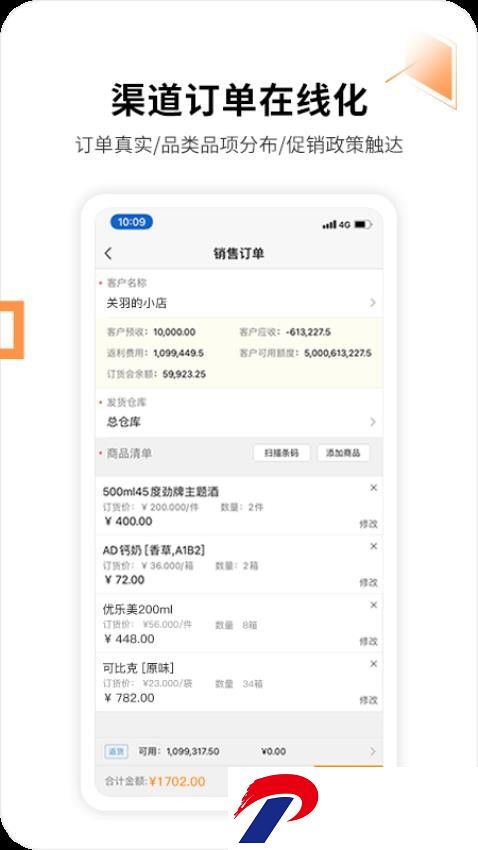Tap the back arrow on 销售订单
478x850 pixels.
[x=108, y=253]
